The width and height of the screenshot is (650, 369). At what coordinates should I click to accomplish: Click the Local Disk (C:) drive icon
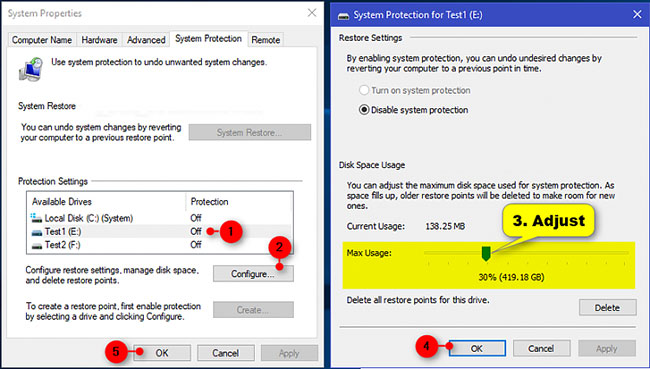(36, 218)
